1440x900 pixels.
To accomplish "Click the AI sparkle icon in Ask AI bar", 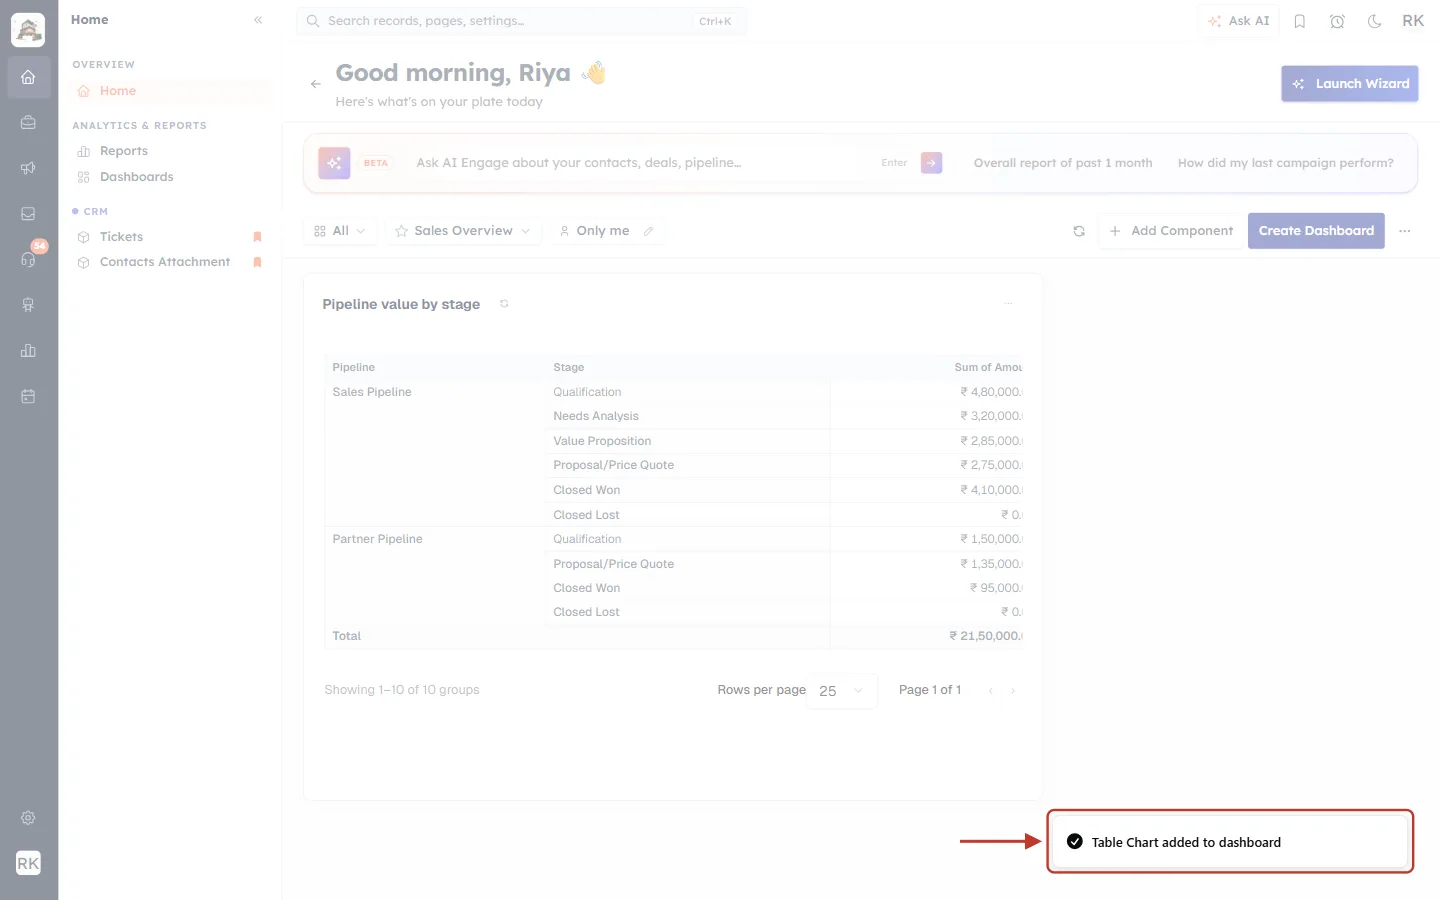I will point(334,163).
